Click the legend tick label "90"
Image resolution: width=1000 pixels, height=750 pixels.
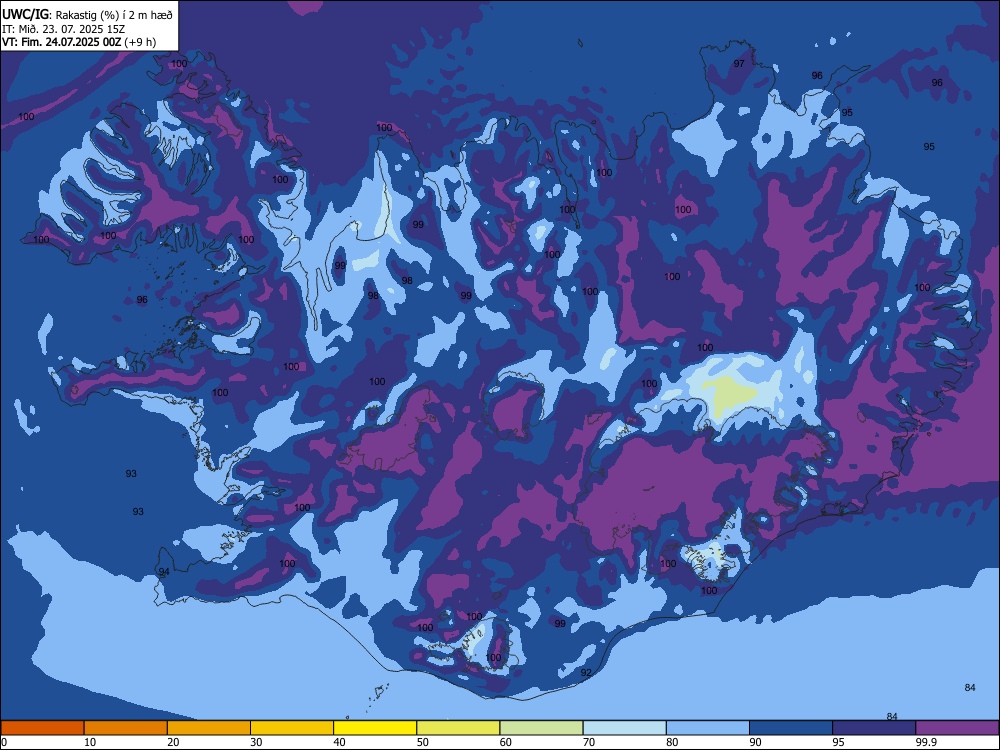click(x=755, y=742)
